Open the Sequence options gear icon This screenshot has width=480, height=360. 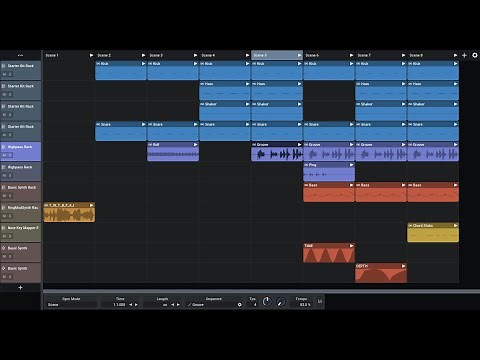(239, 304)
